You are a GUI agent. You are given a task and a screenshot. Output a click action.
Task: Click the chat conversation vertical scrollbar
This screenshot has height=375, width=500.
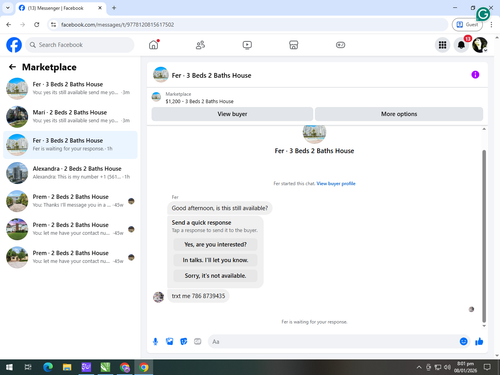click(484, 236)
